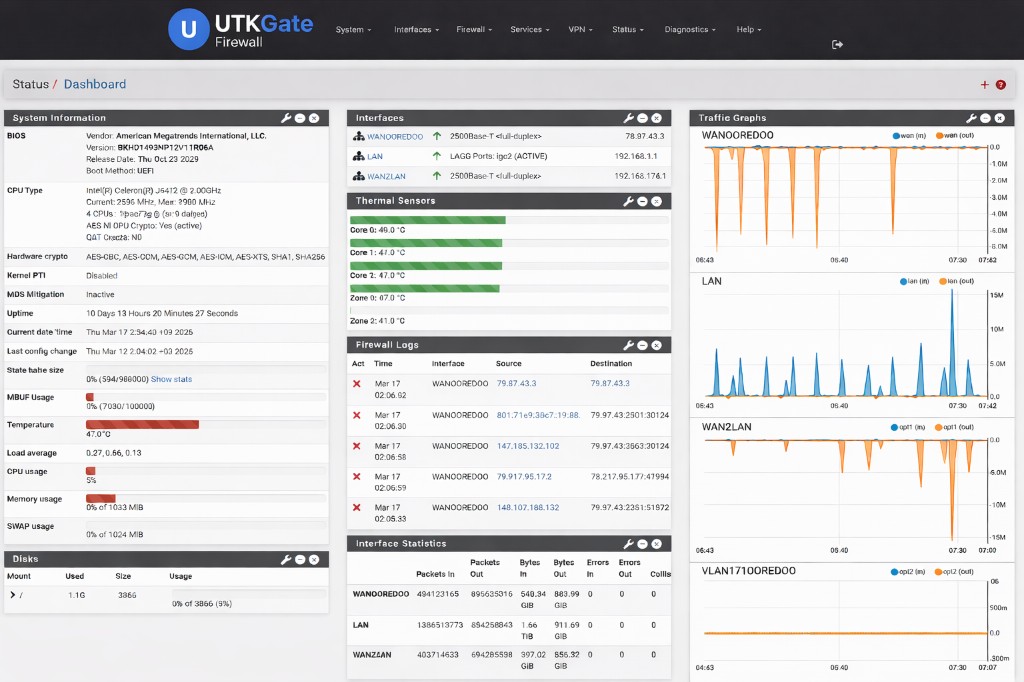
Task: Open the VPN menu
Action: [x=580, y=30]
